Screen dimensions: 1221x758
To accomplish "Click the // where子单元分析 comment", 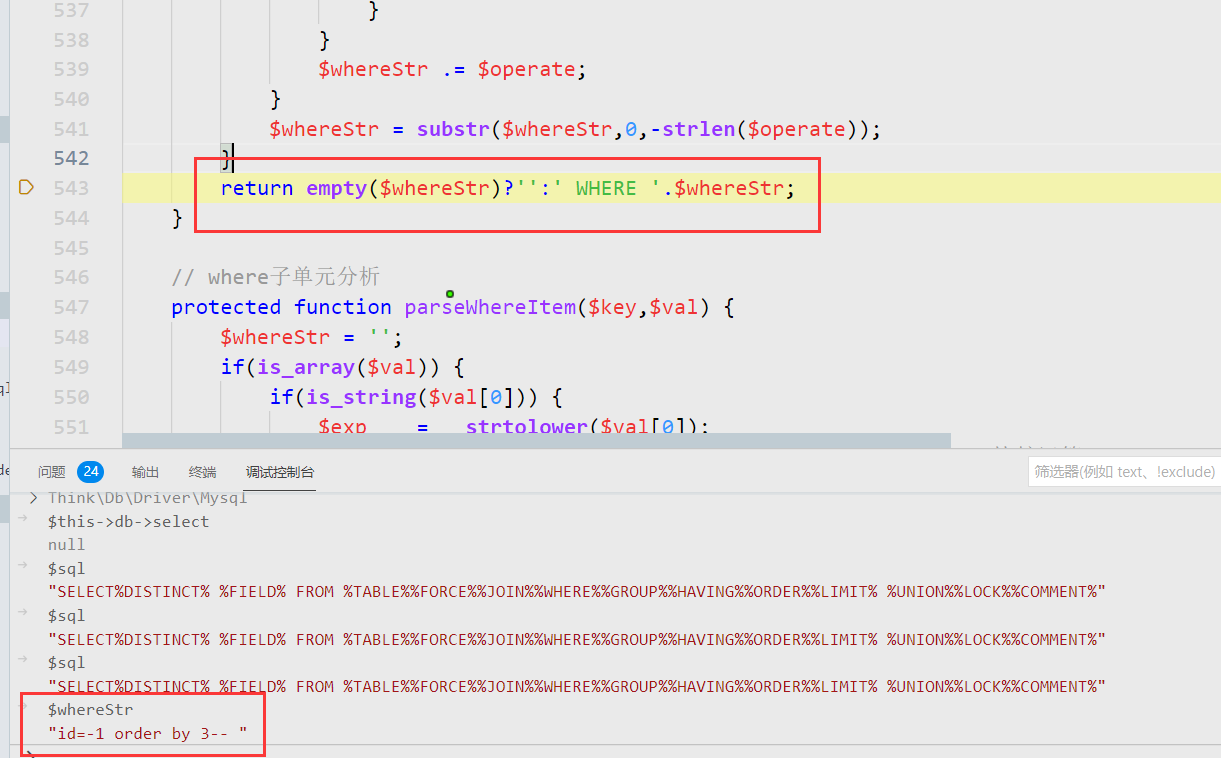I will tap(276, 277).
